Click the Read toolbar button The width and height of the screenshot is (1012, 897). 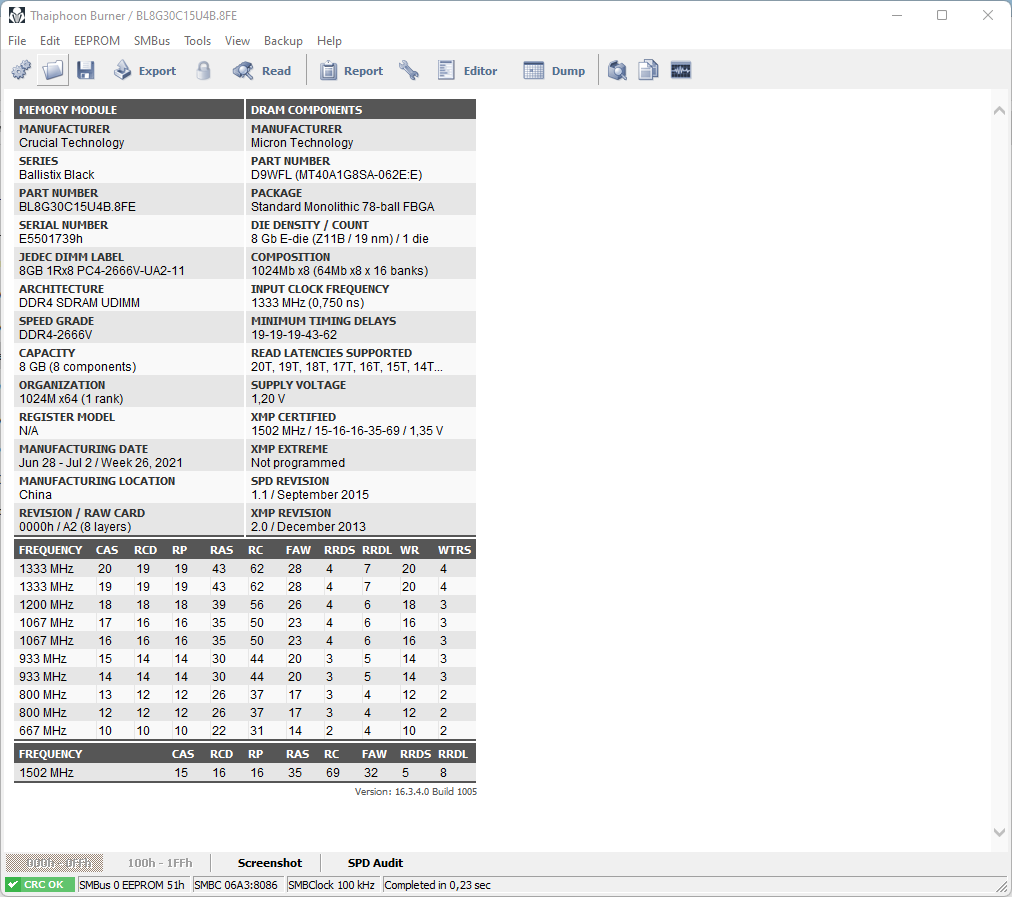[262, 70]
